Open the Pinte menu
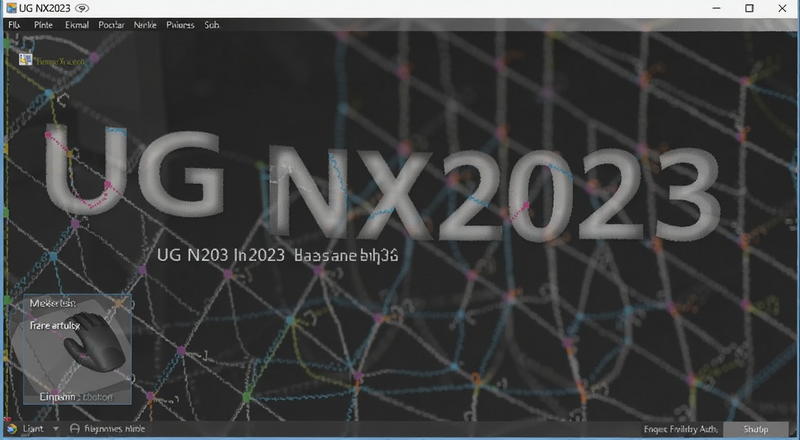 [x=43, y=25]
